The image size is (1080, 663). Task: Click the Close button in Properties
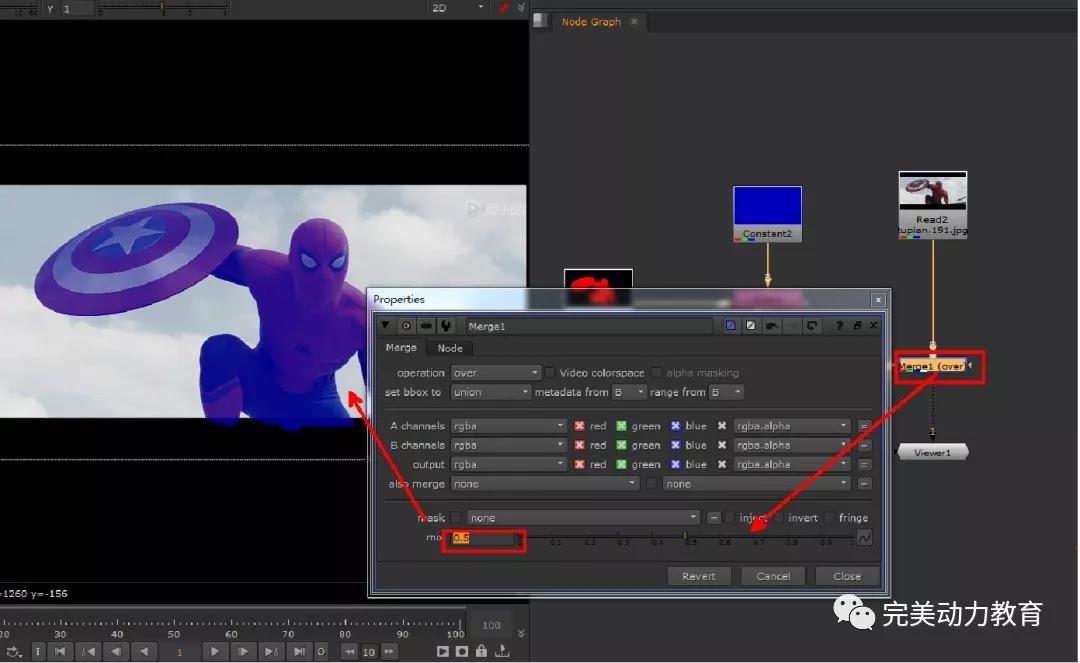(x=847, y=576)
